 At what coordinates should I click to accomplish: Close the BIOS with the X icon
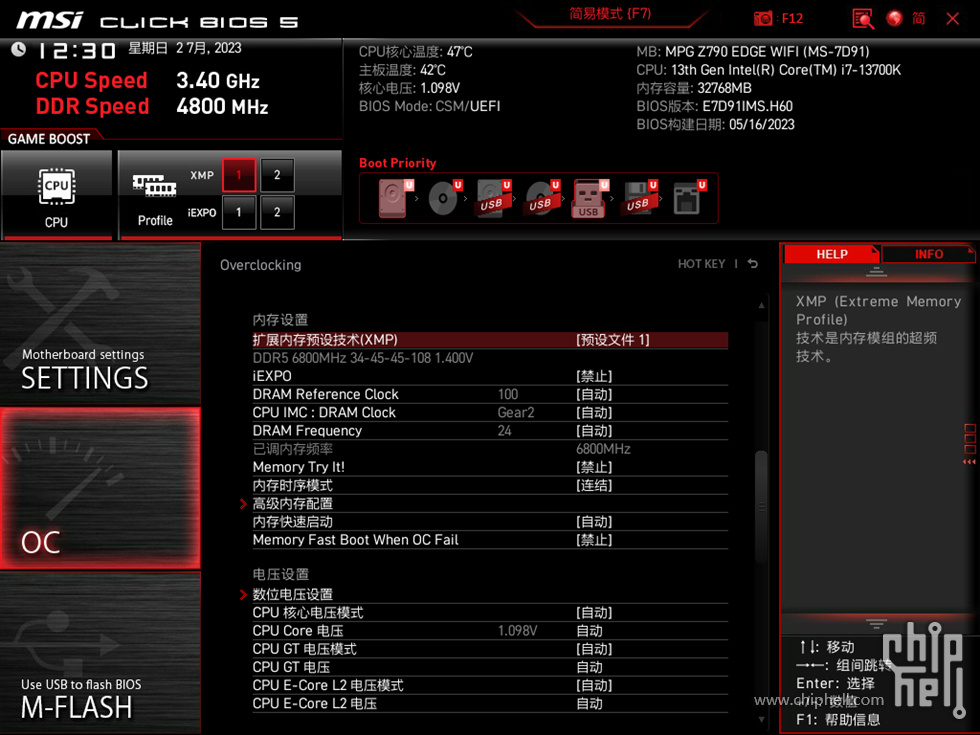pyautogui.click(x=952, y=19)
